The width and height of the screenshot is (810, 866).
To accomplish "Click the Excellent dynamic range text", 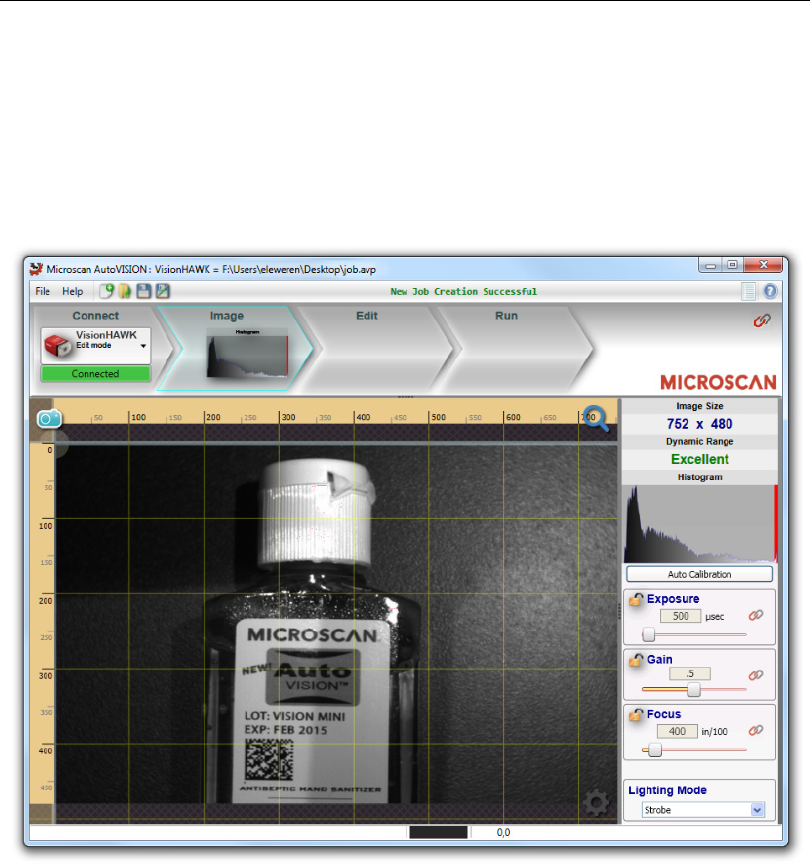I will [x=700, y=460].
